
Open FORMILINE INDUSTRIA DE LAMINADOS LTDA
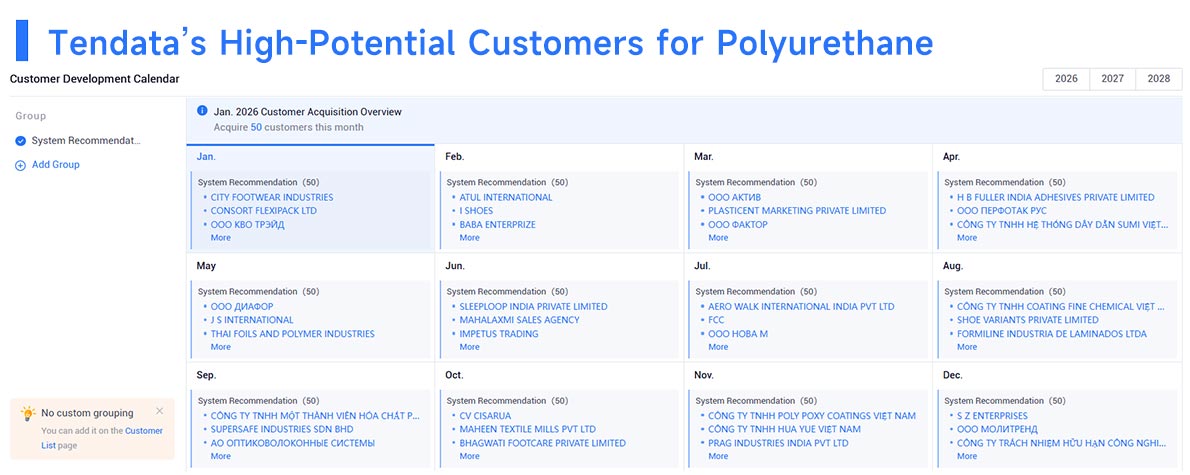pos(1052,334)
